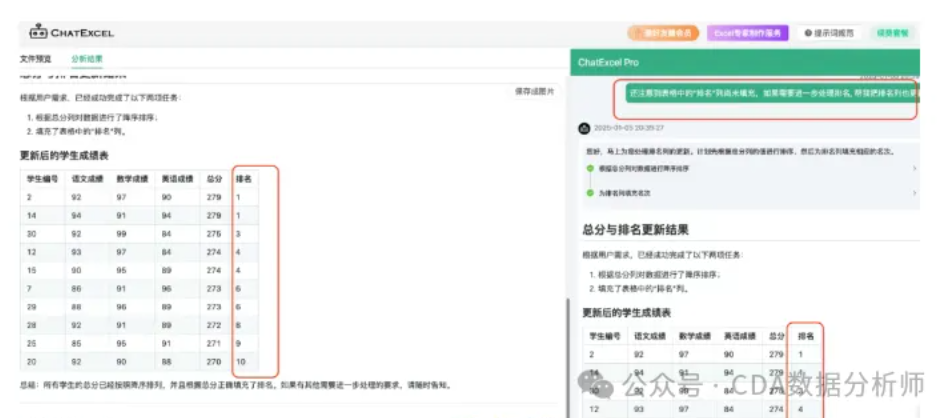Expand the fill-ranking step chevron

pyautogui.click(x=914, y=193)
